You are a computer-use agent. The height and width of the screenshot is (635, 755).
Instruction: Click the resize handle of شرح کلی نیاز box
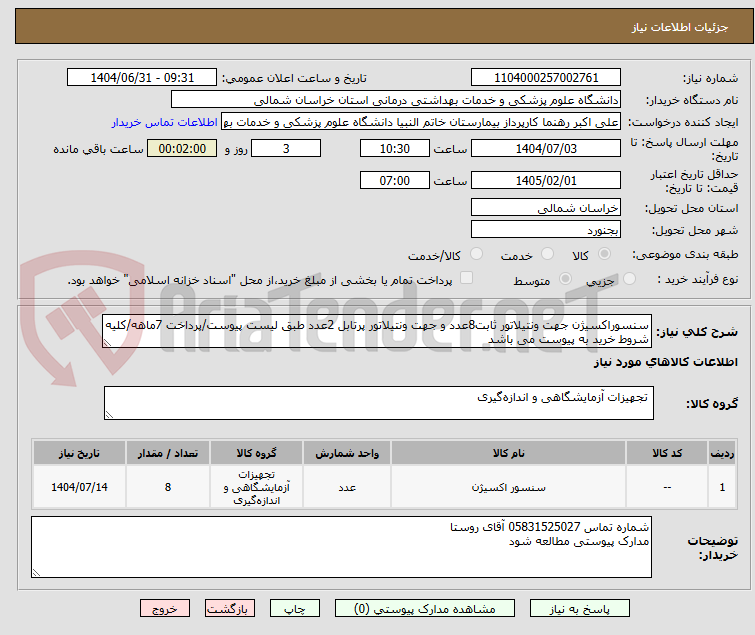click(107, 343)
